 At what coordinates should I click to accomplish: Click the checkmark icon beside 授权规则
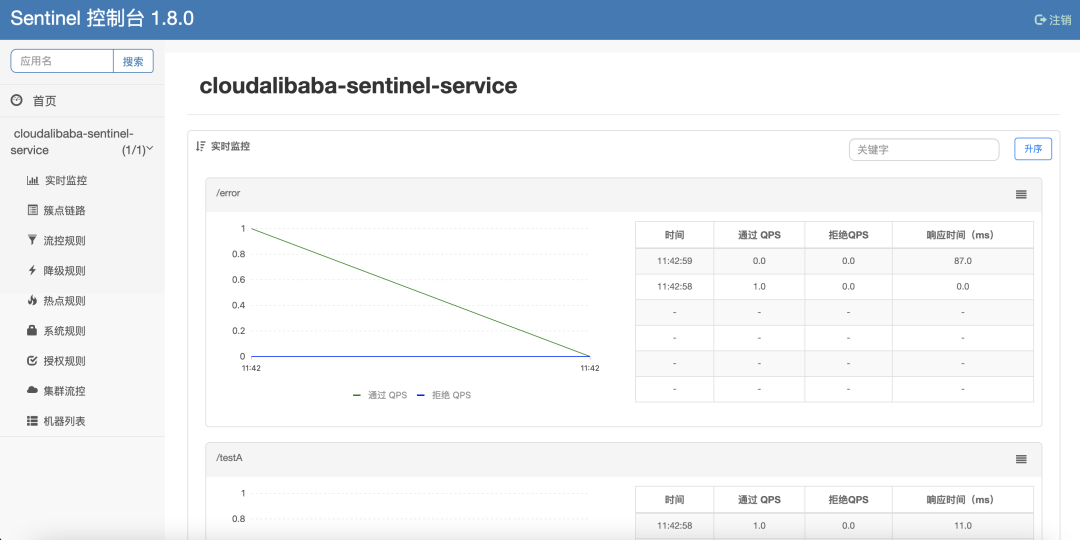[x=33, y=361]
